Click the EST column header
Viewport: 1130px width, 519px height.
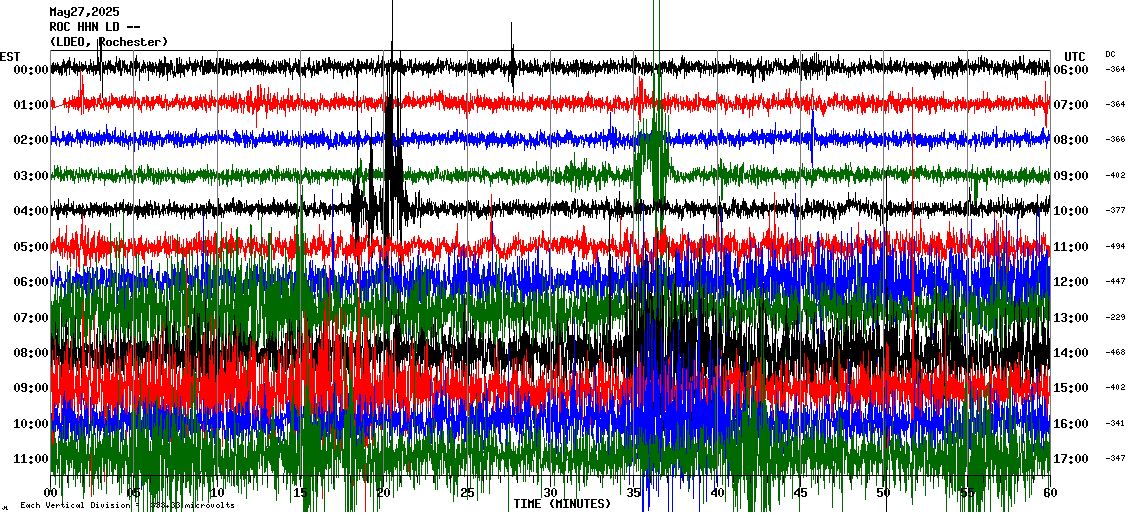point(10,56)
